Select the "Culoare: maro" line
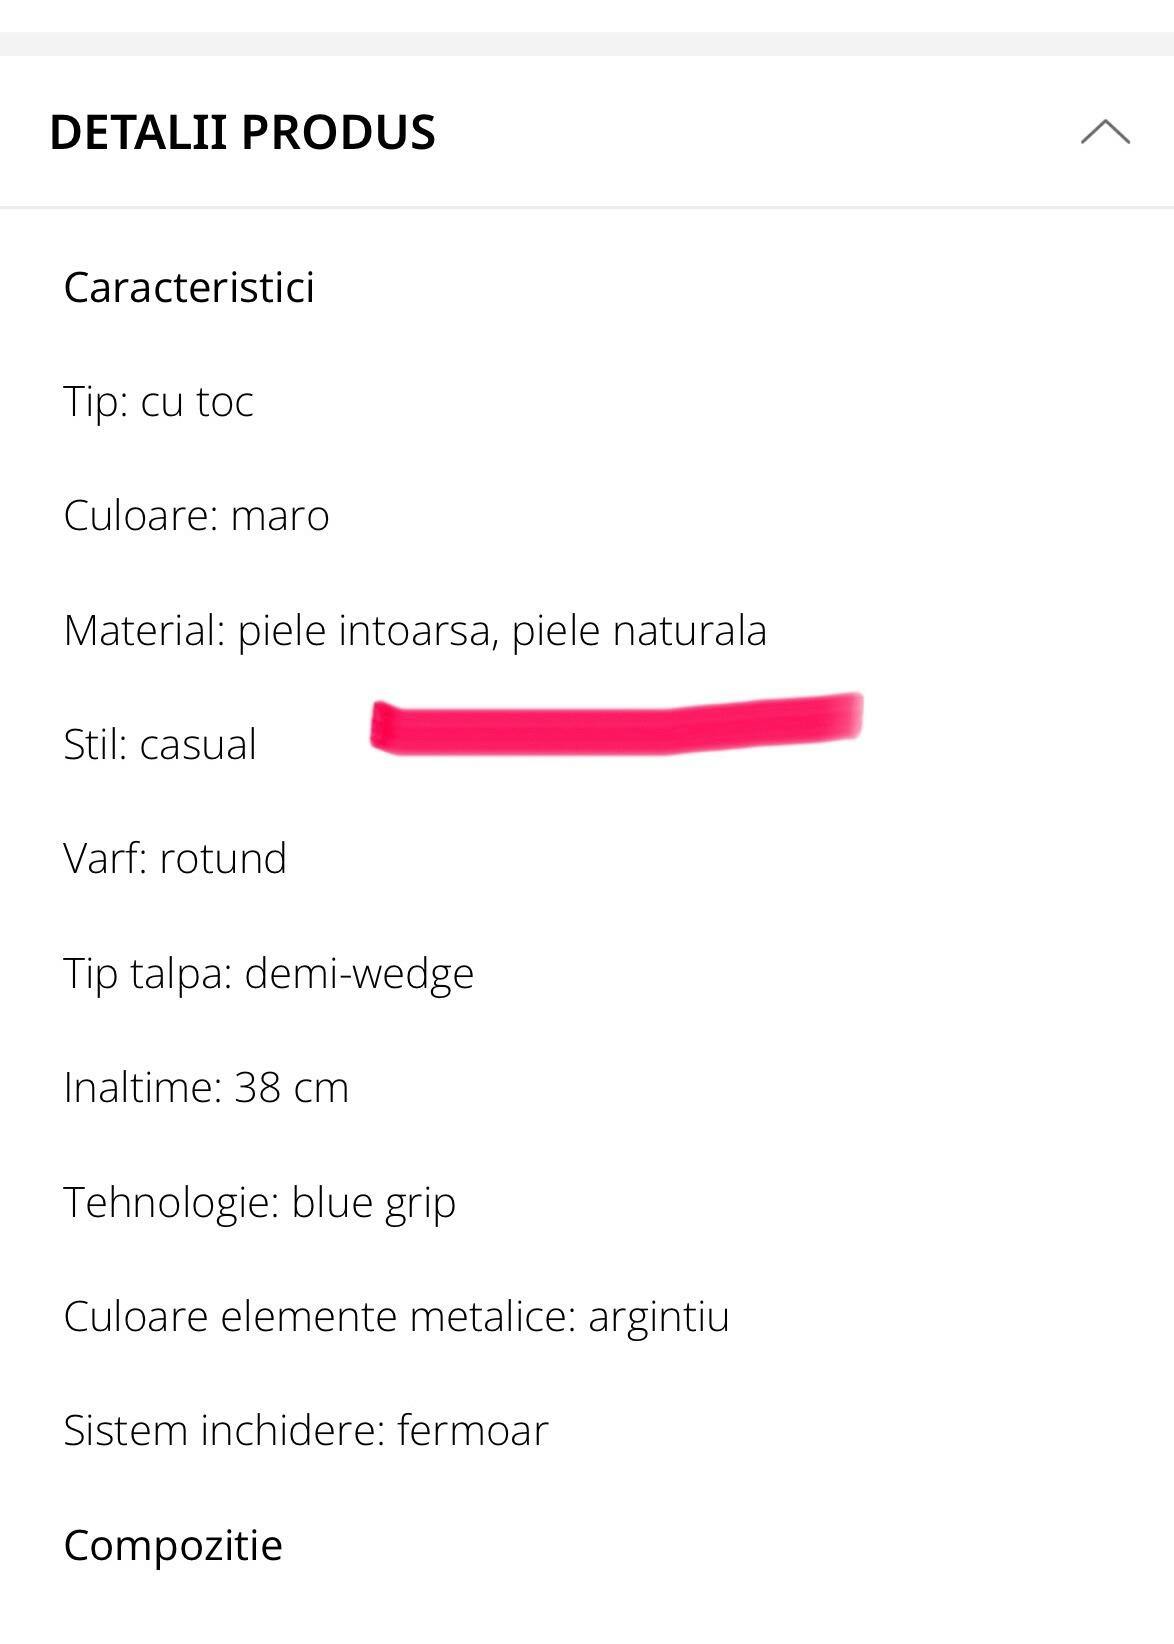 click(x=196, y=516)
